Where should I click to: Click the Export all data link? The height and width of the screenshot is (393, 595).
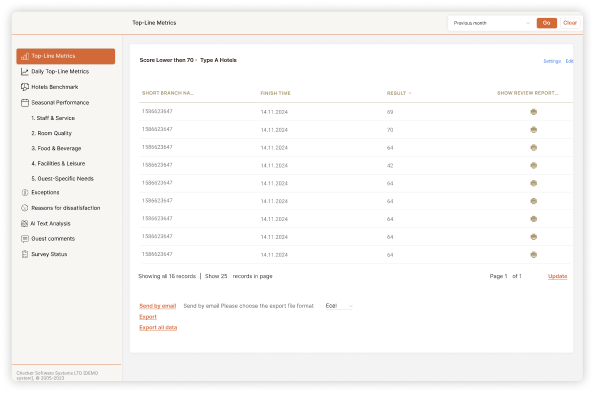pyautogui.click(x=158, y=327)
